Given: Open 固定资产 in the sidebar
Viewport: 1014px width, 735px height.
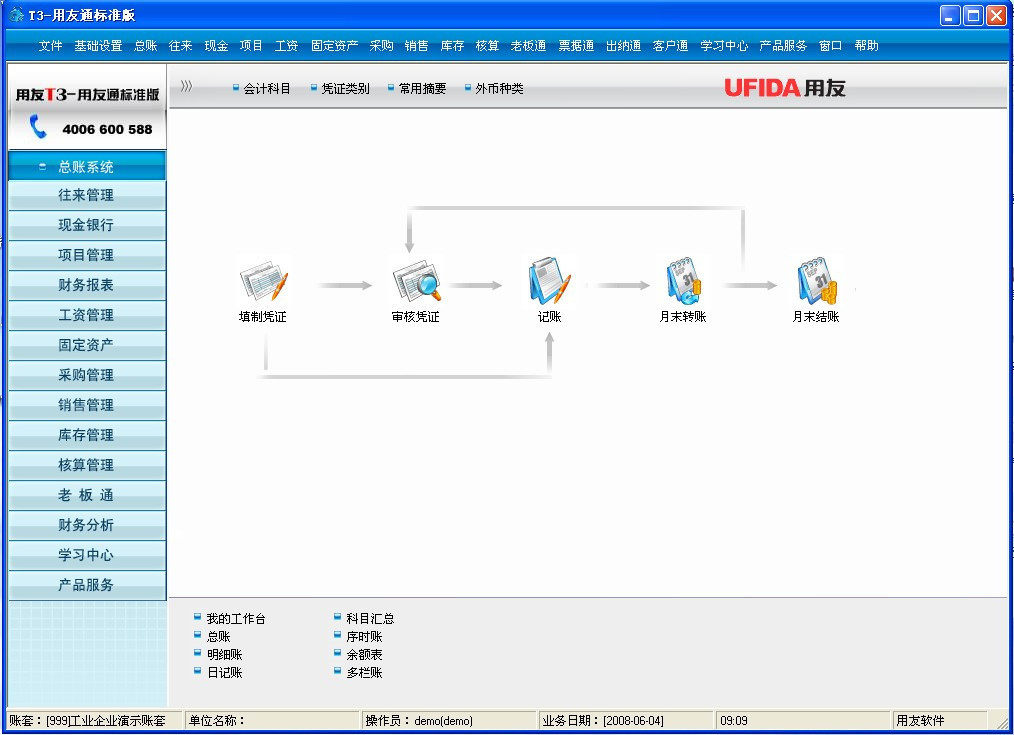Looking at the screenshot, I should [x=87, y=345].
